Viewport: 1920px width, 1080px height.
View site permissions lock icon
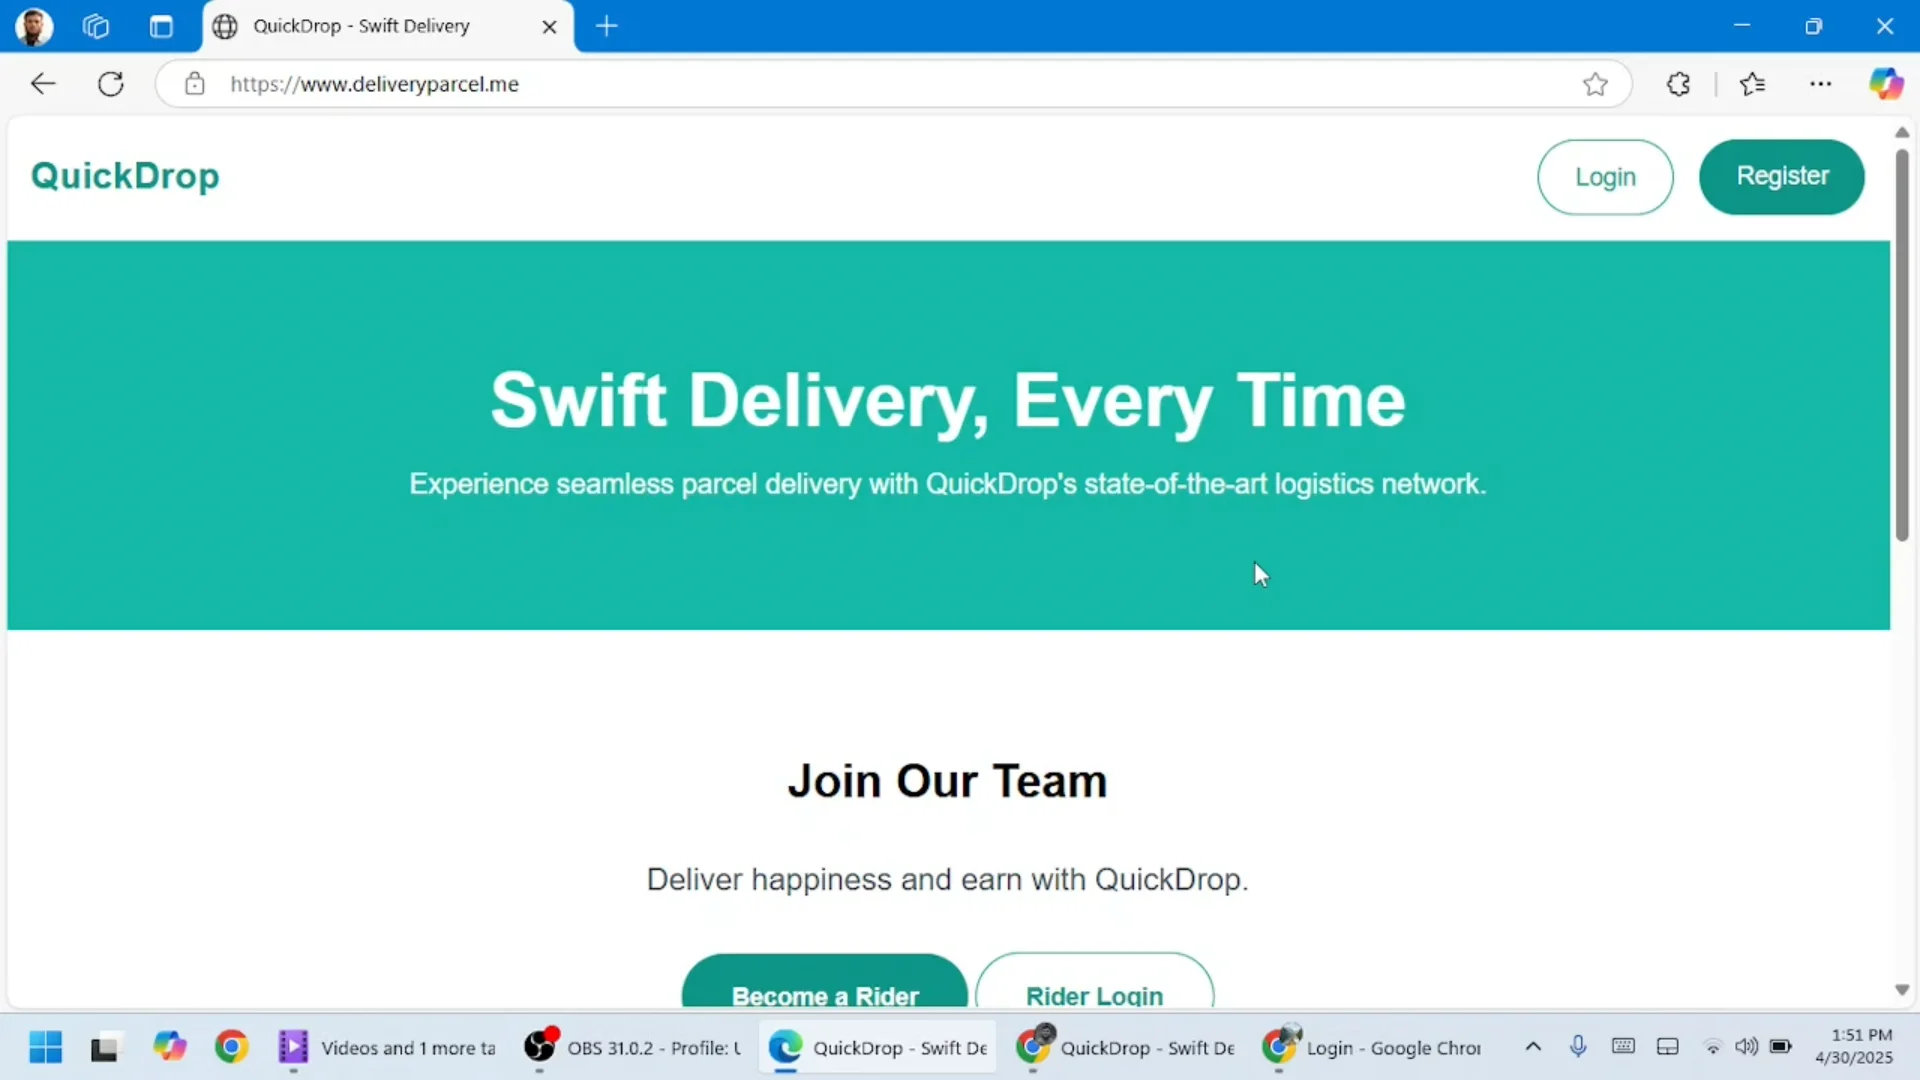[195, 84]
